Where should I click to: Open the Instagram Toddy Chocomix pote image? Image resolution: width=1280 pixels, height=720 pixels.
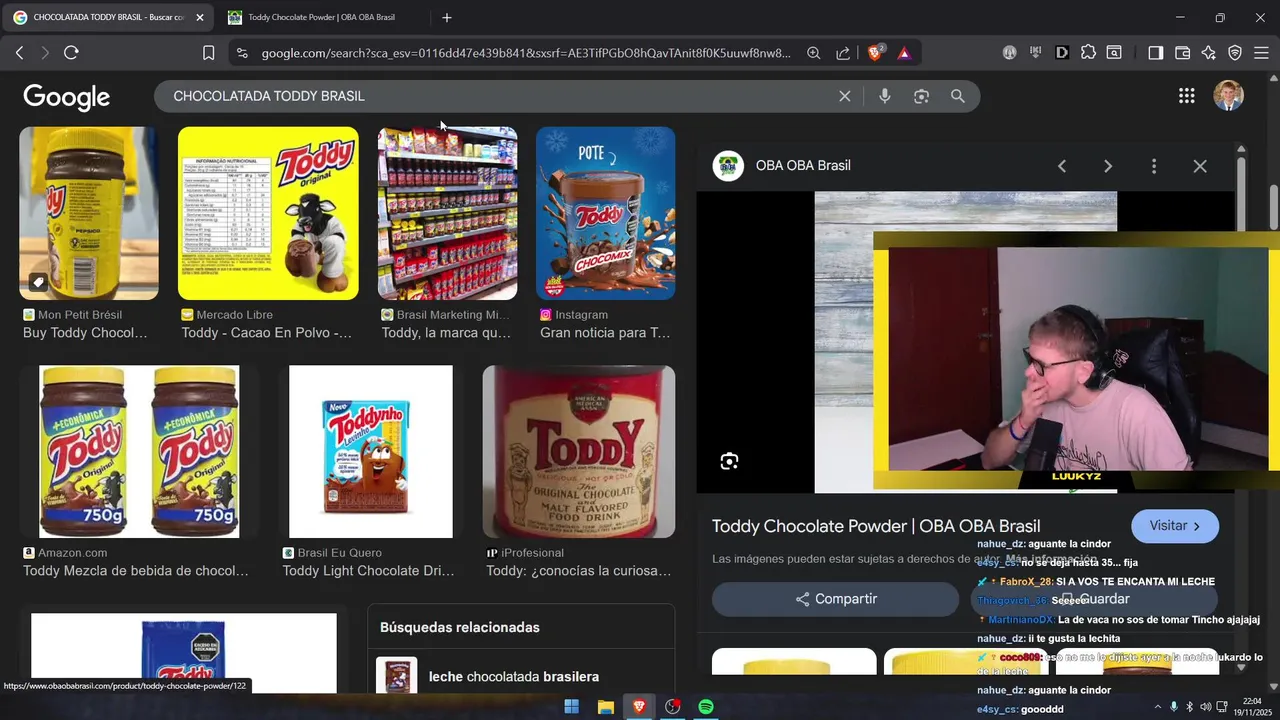606,213
